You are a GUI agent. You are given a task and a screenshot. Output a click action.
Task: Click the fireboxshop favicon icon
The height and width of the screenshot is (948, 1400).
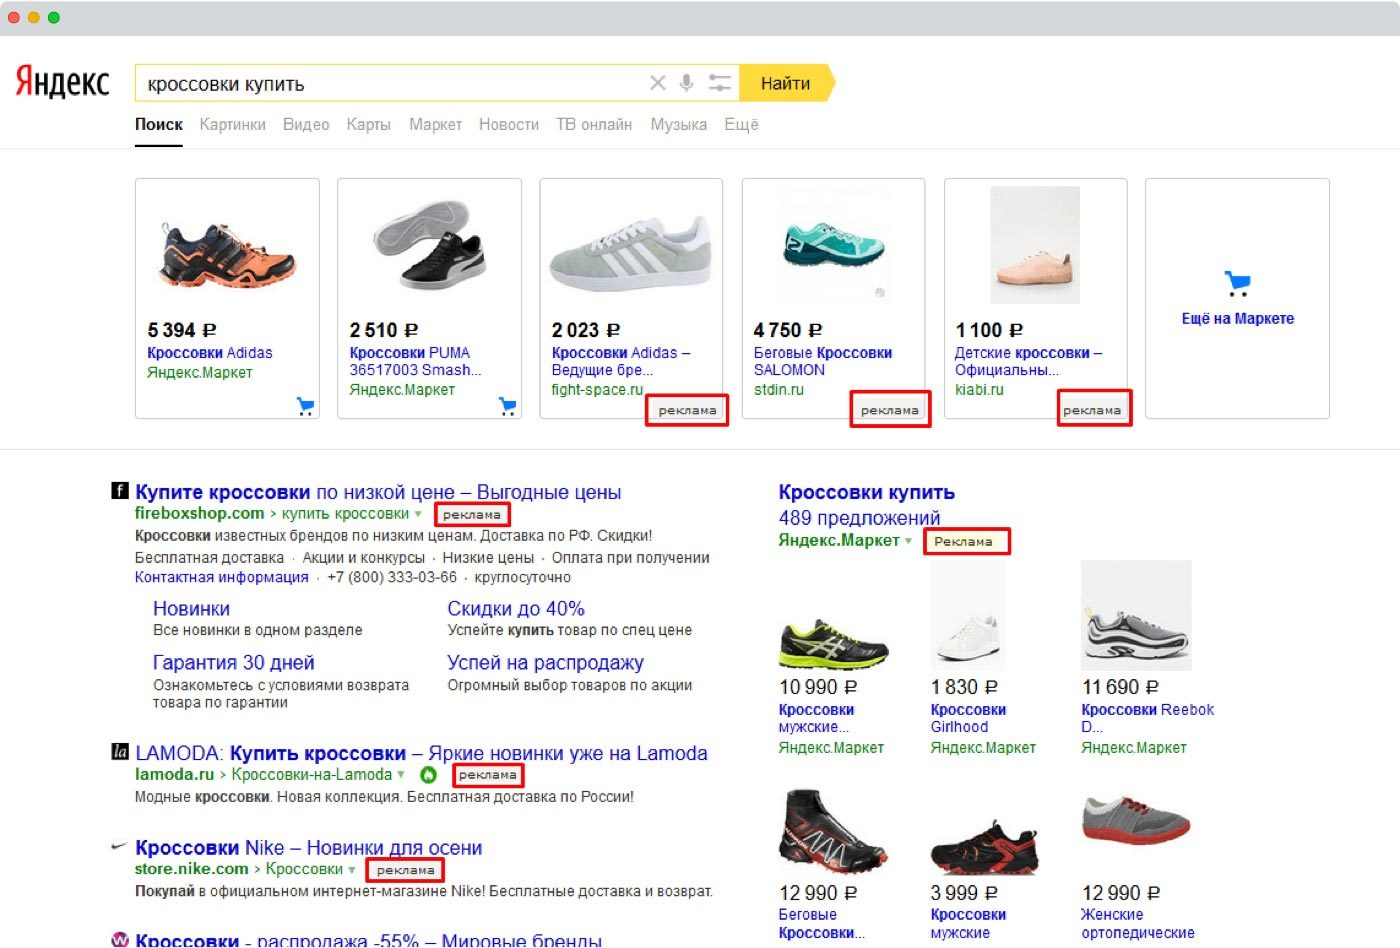pos(120,491)
